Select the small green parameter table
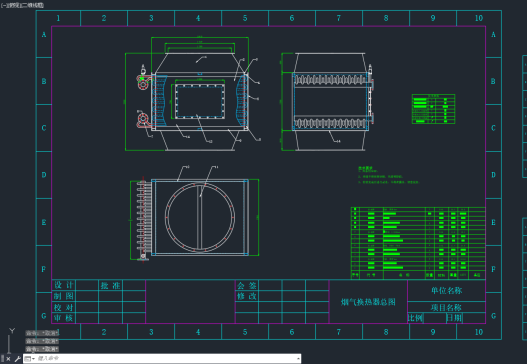The height and width of the screenshot is (364, 527). coord(433,109)
